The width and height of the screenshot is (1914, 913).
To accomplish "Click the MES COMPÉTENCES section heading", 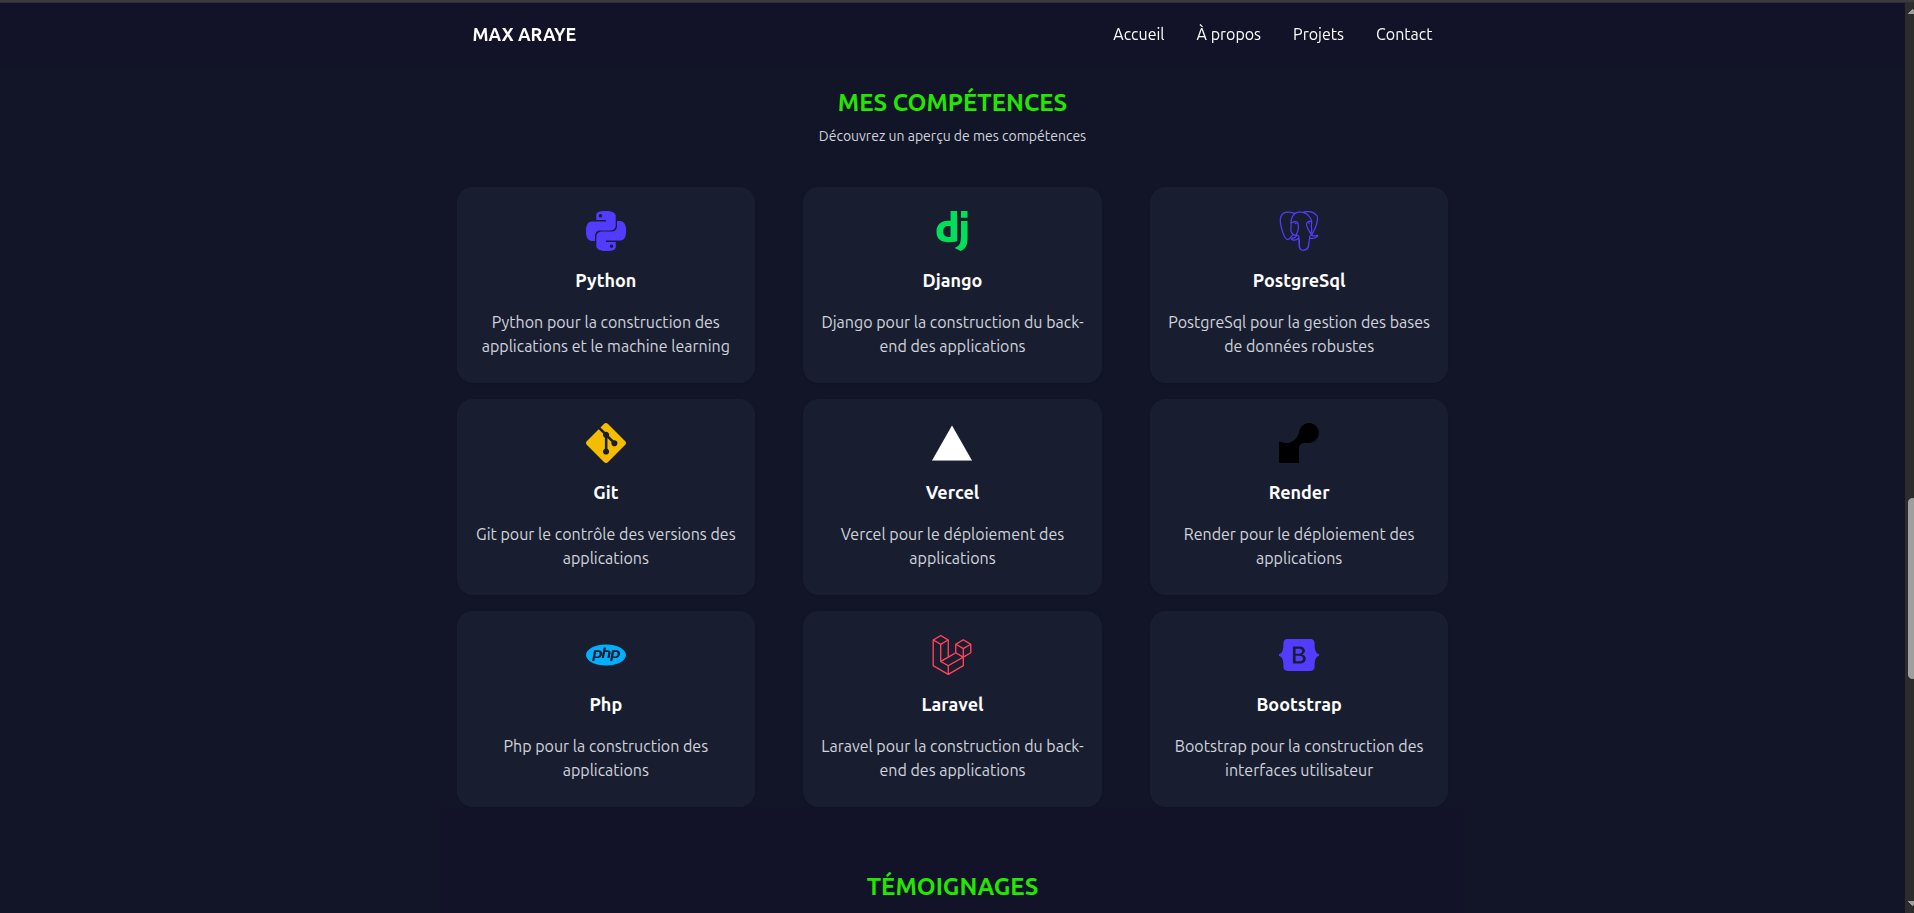I will coord(952,103).
